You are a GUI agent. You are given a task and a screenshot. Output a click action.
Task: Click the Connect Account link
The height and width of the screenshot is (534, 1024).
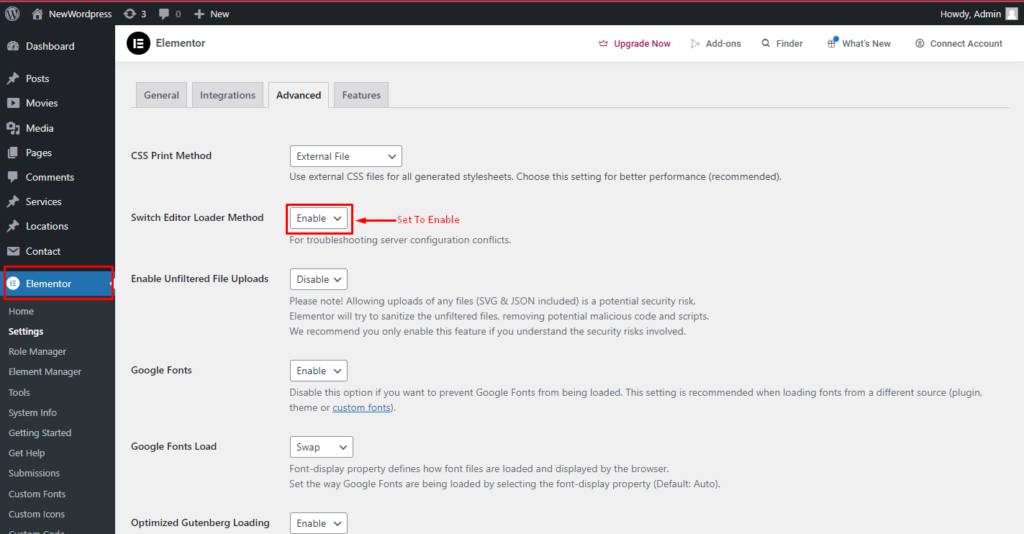click(x=966, y=44)
